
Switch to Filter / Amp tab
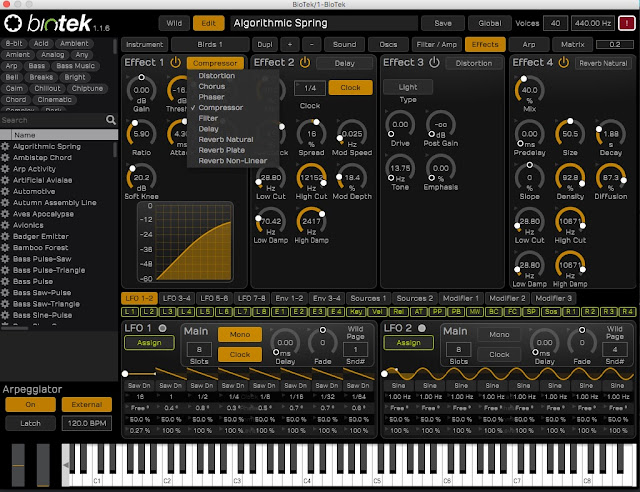point(437,45)
